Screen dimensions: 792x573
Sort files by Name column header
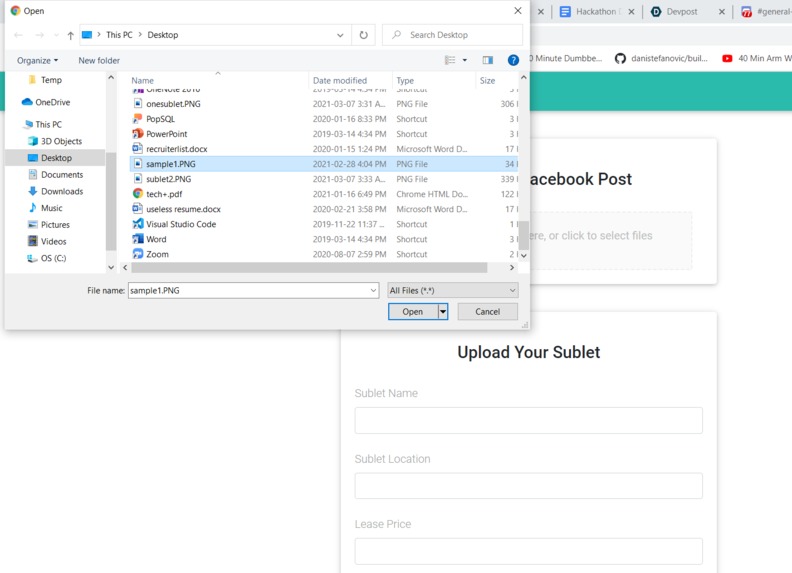tap(142, 80)
